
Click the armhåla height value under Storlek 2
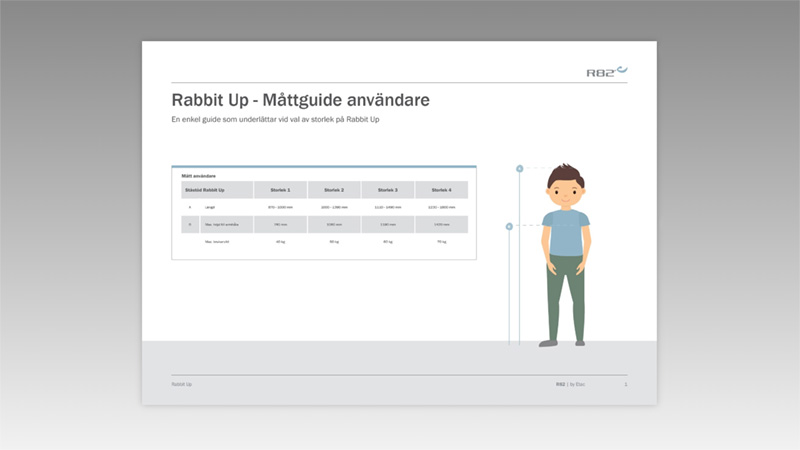pyautogui.click(x=334, y=224)
